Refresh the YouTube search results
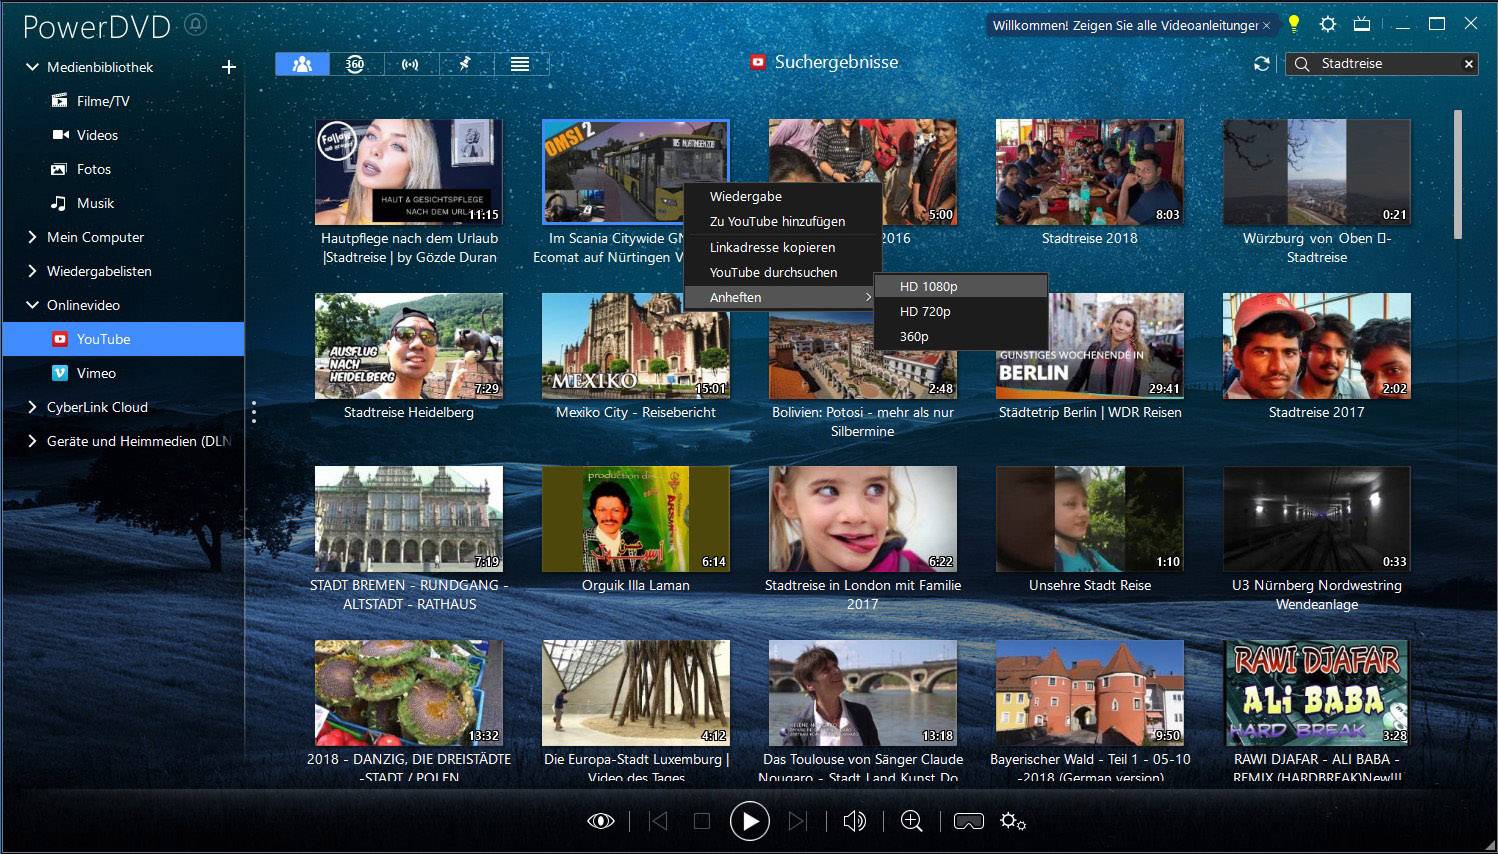 pos(1261,62)
